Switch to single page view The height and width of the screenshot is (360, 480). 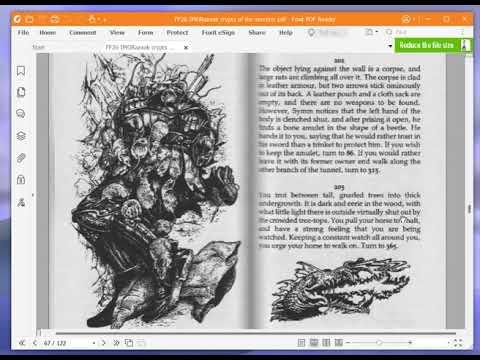click(301, 343)
